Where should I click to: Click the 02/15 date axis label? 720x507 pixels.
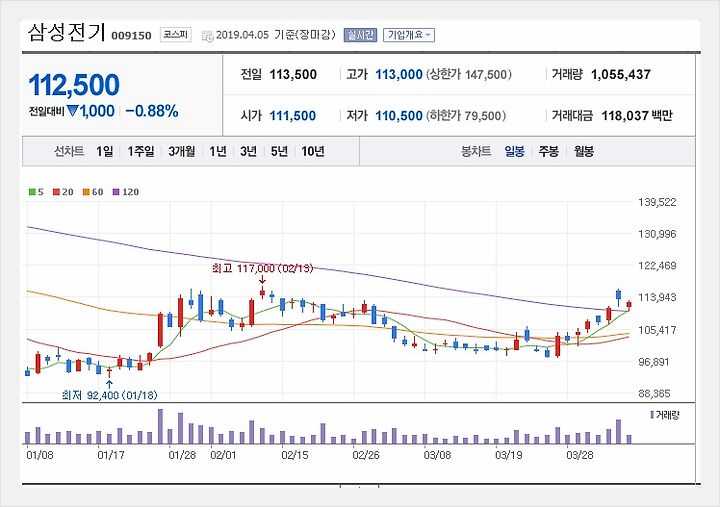click(x=295, y=455)
